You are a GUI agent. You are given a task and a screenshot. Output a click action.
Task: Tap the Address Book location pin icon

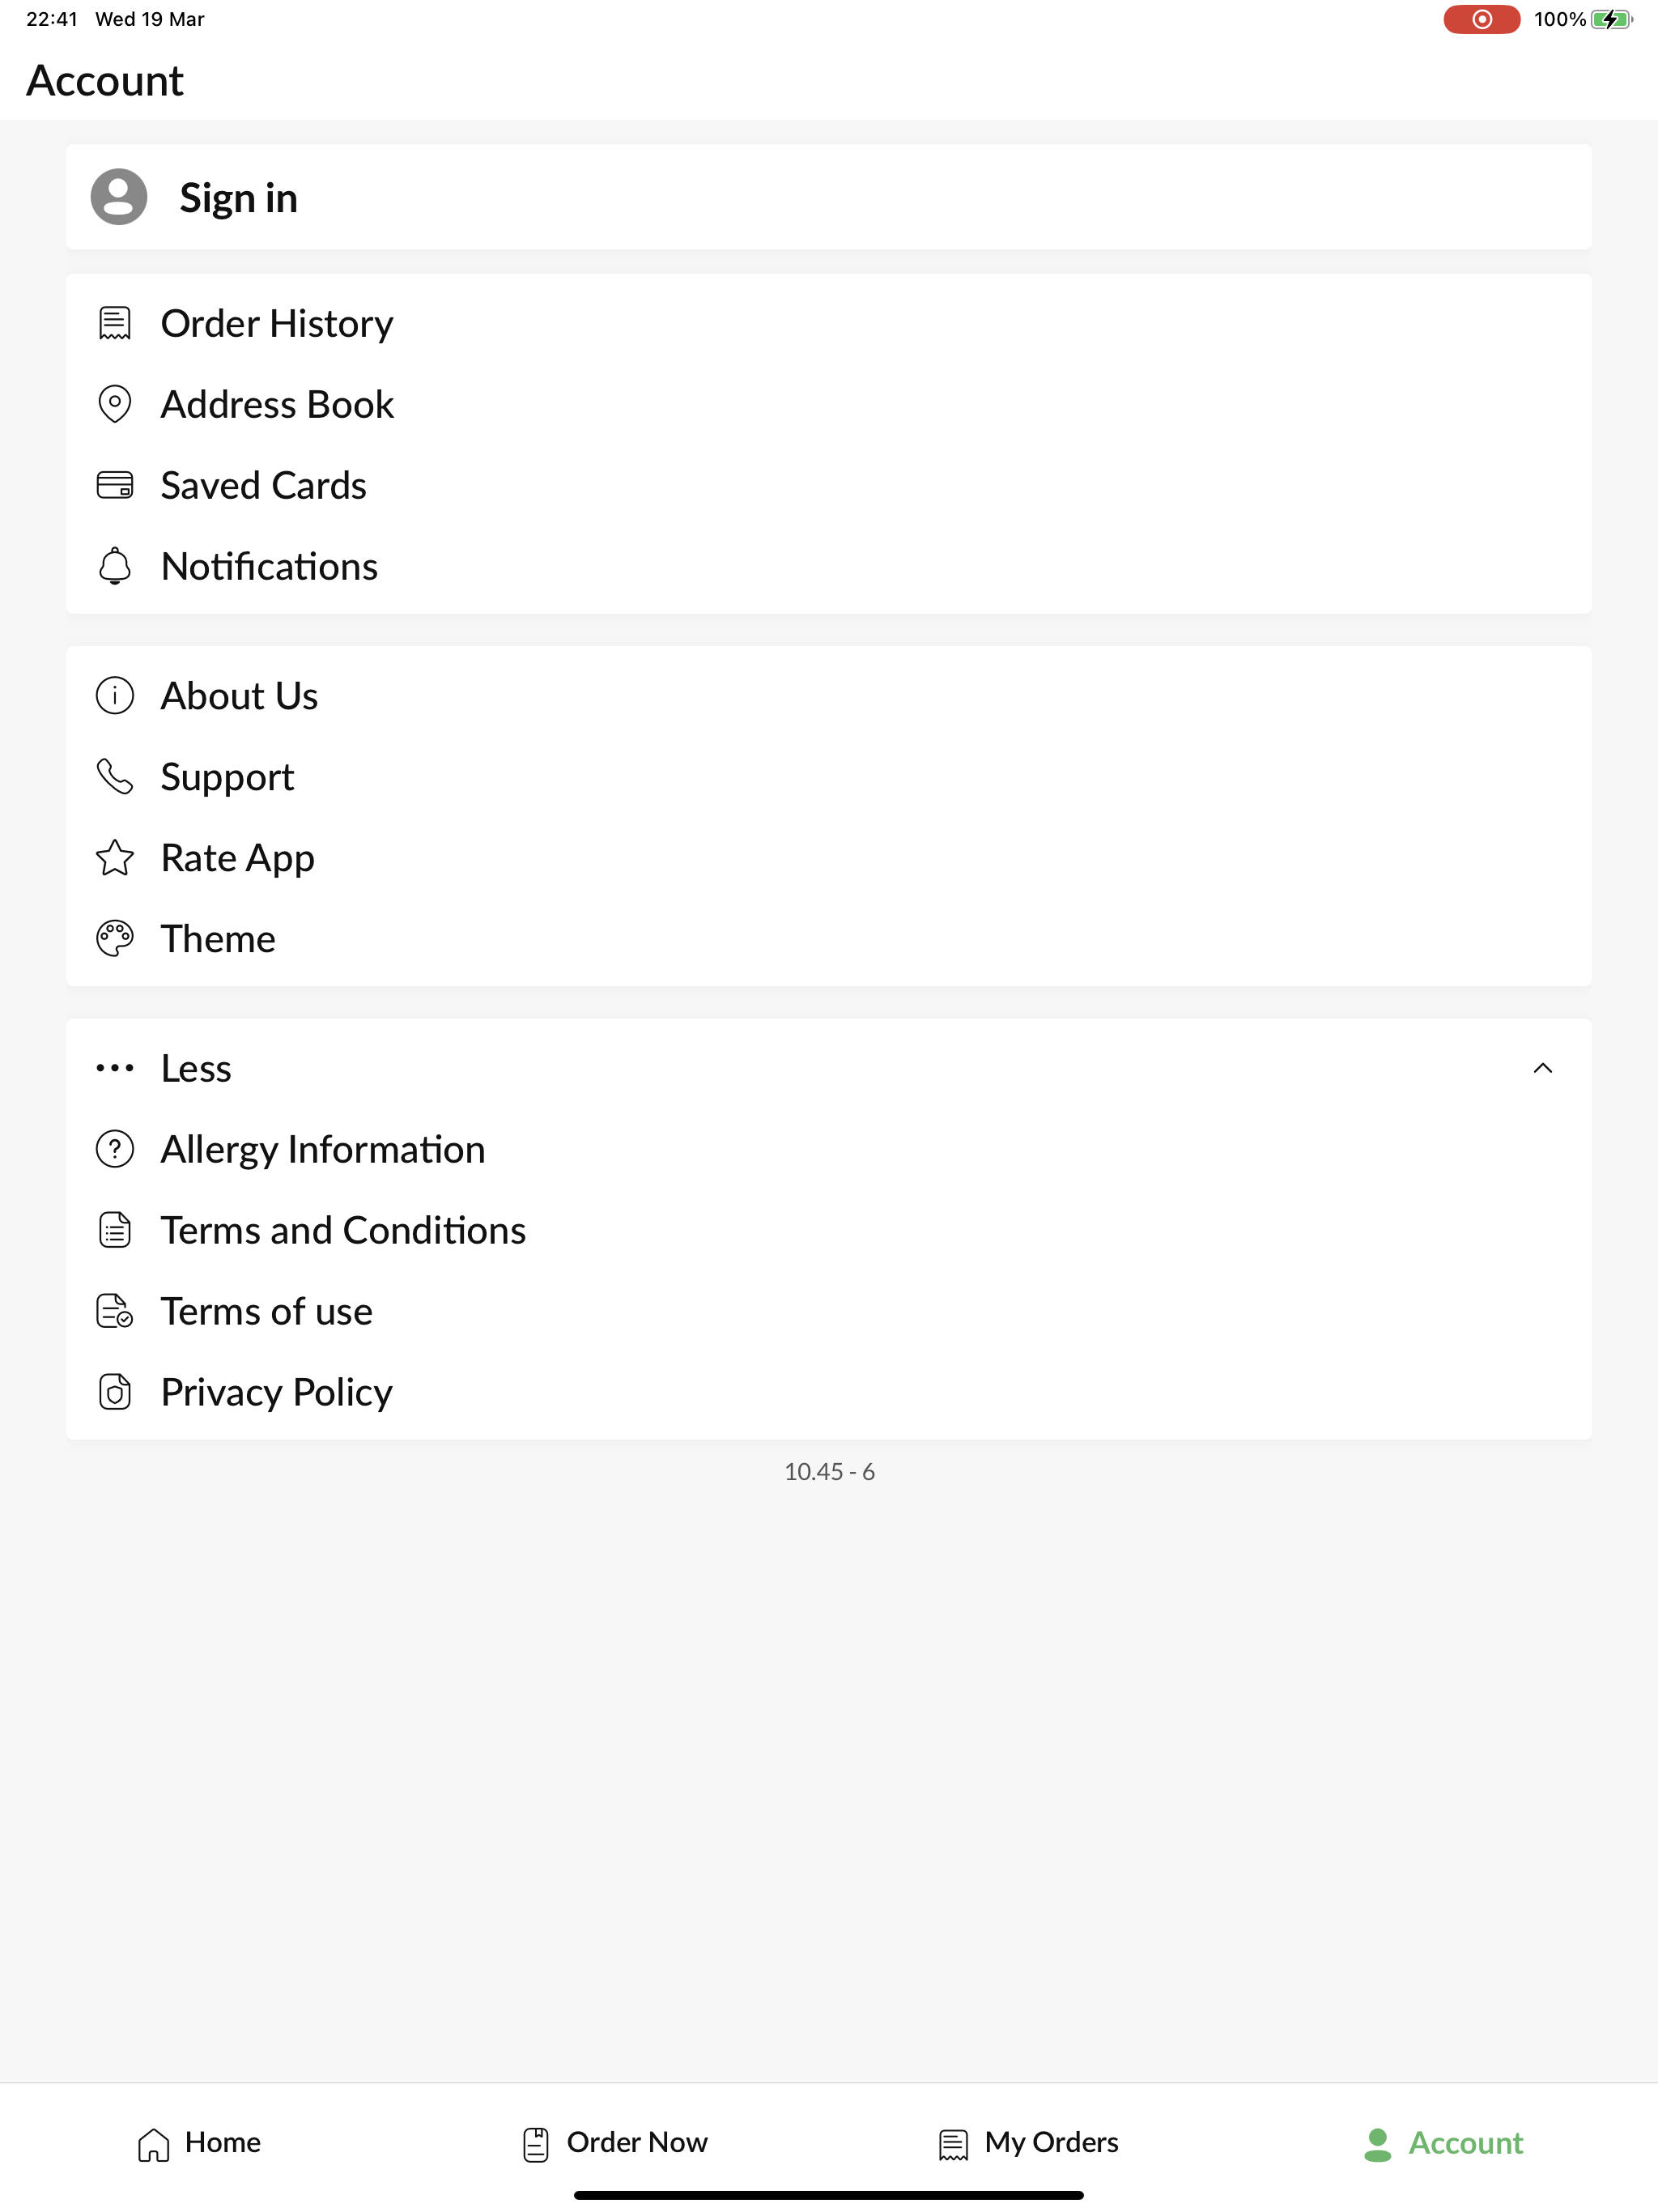[x=115, y=404]
